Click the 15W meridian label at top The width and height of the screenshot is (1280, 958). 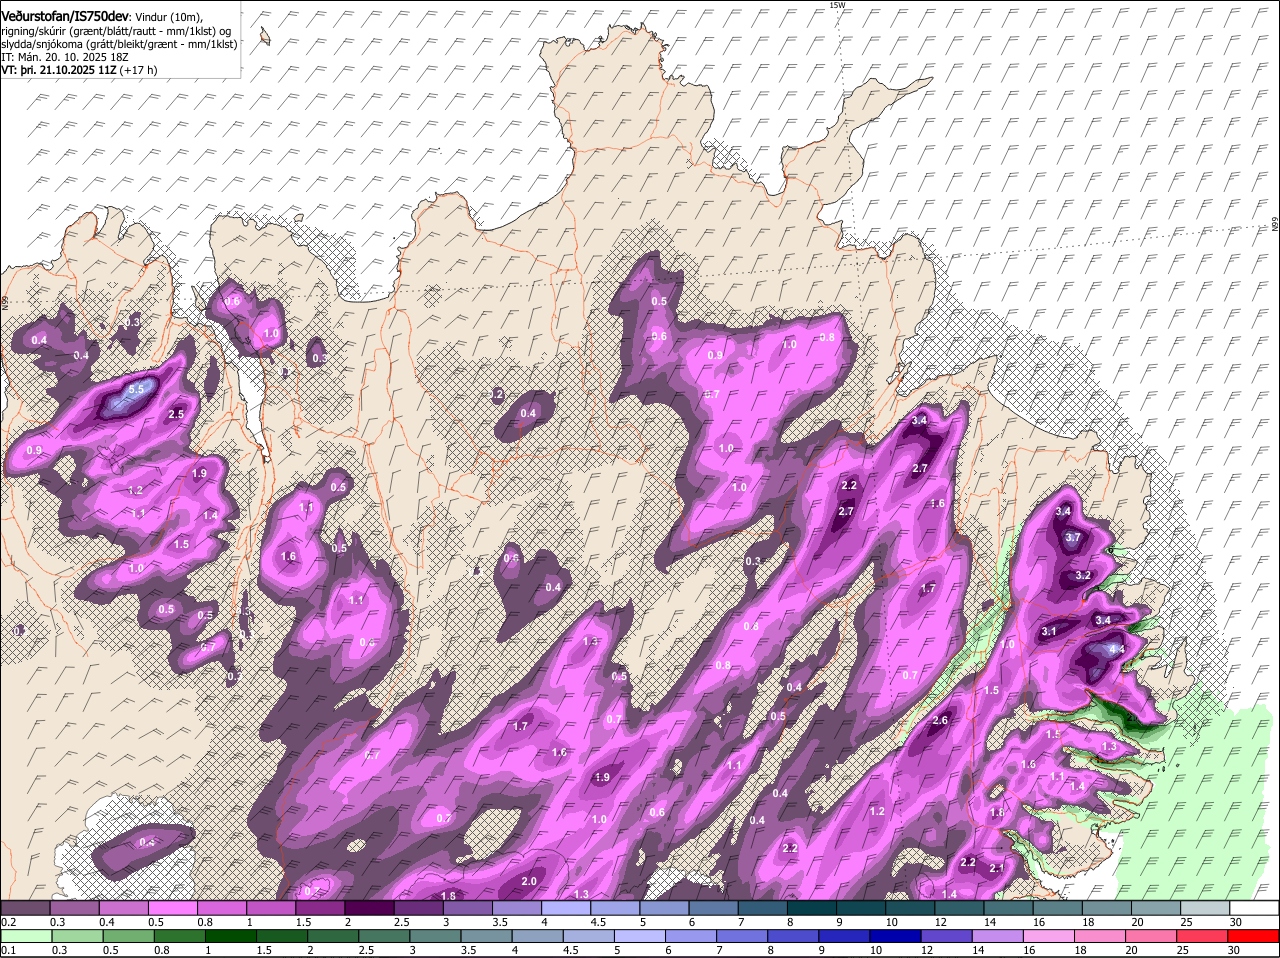[837, 5]
